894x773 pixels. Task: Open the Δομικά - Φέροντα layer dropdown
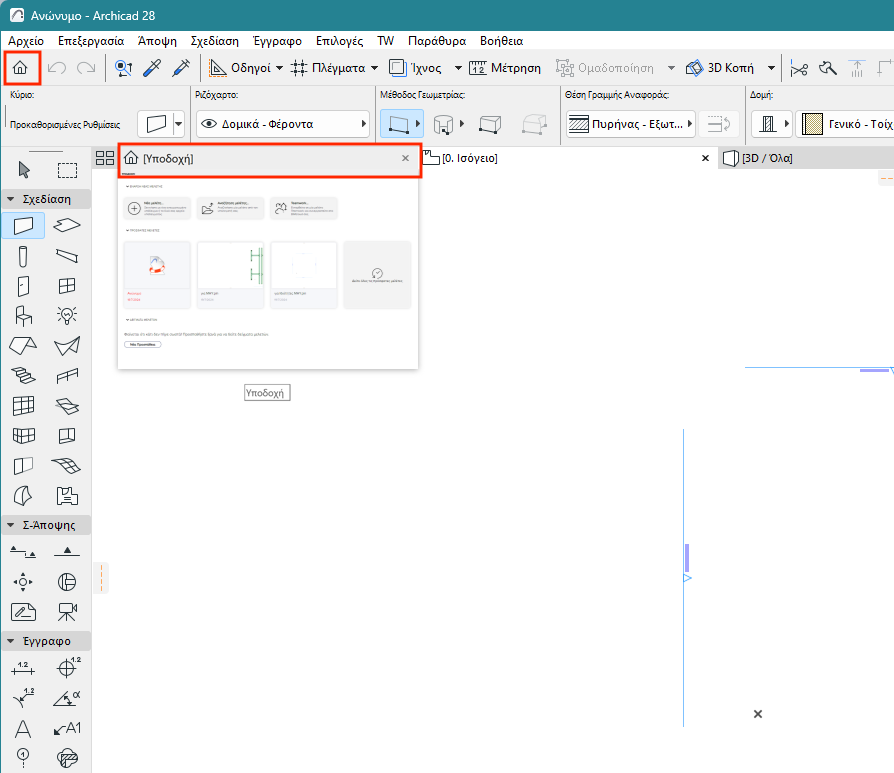point(283,124)
